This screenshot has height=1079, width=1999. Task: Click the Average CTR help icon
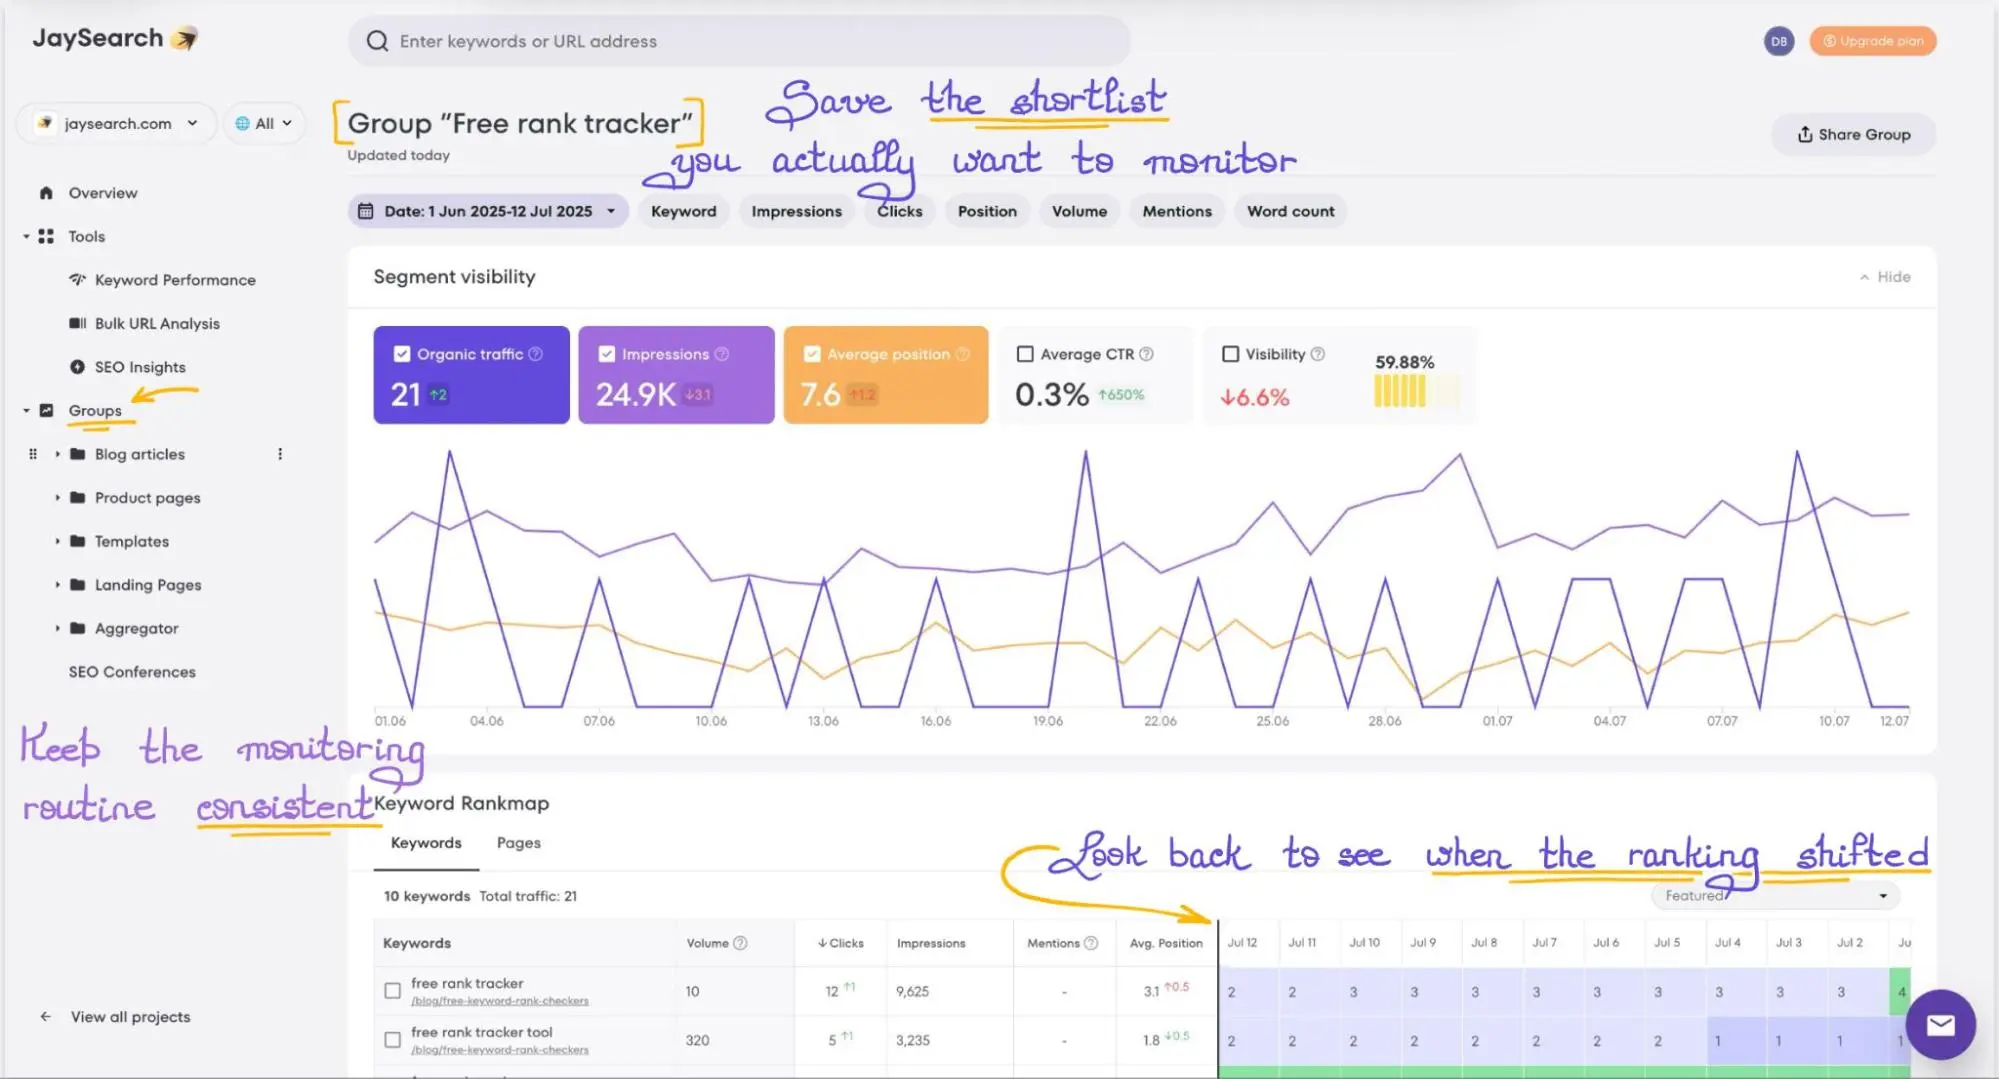[x=1147, y=354]
